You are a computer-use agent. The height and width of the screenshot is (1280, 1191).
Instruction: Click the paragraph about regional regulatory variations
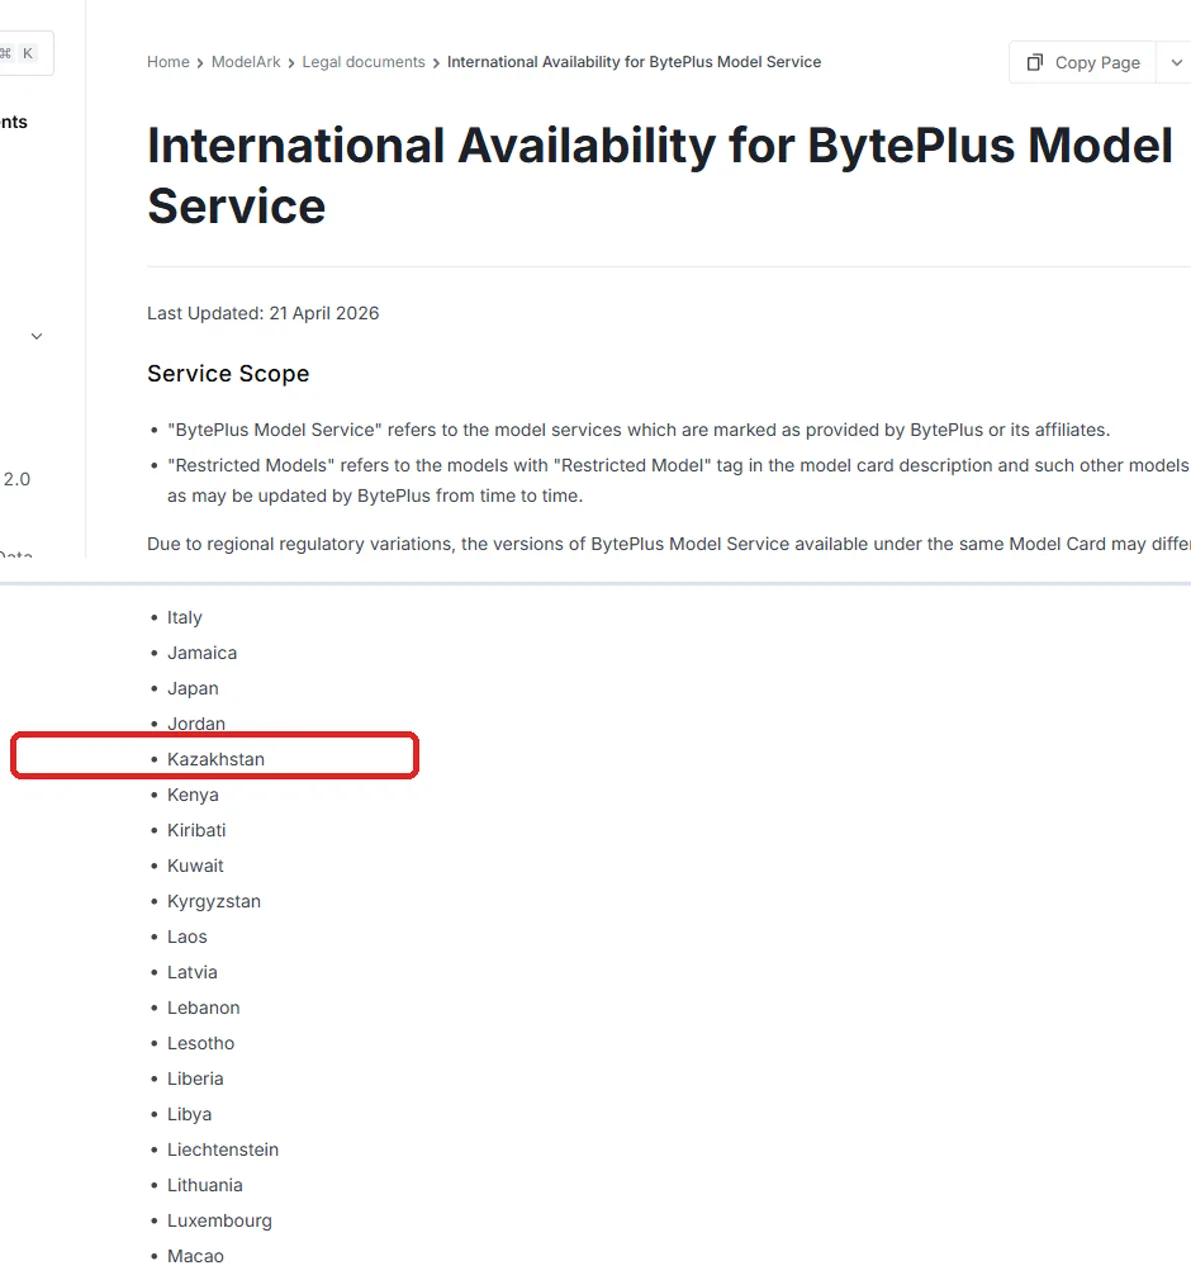pyautogui.click(x=668, y=544)
